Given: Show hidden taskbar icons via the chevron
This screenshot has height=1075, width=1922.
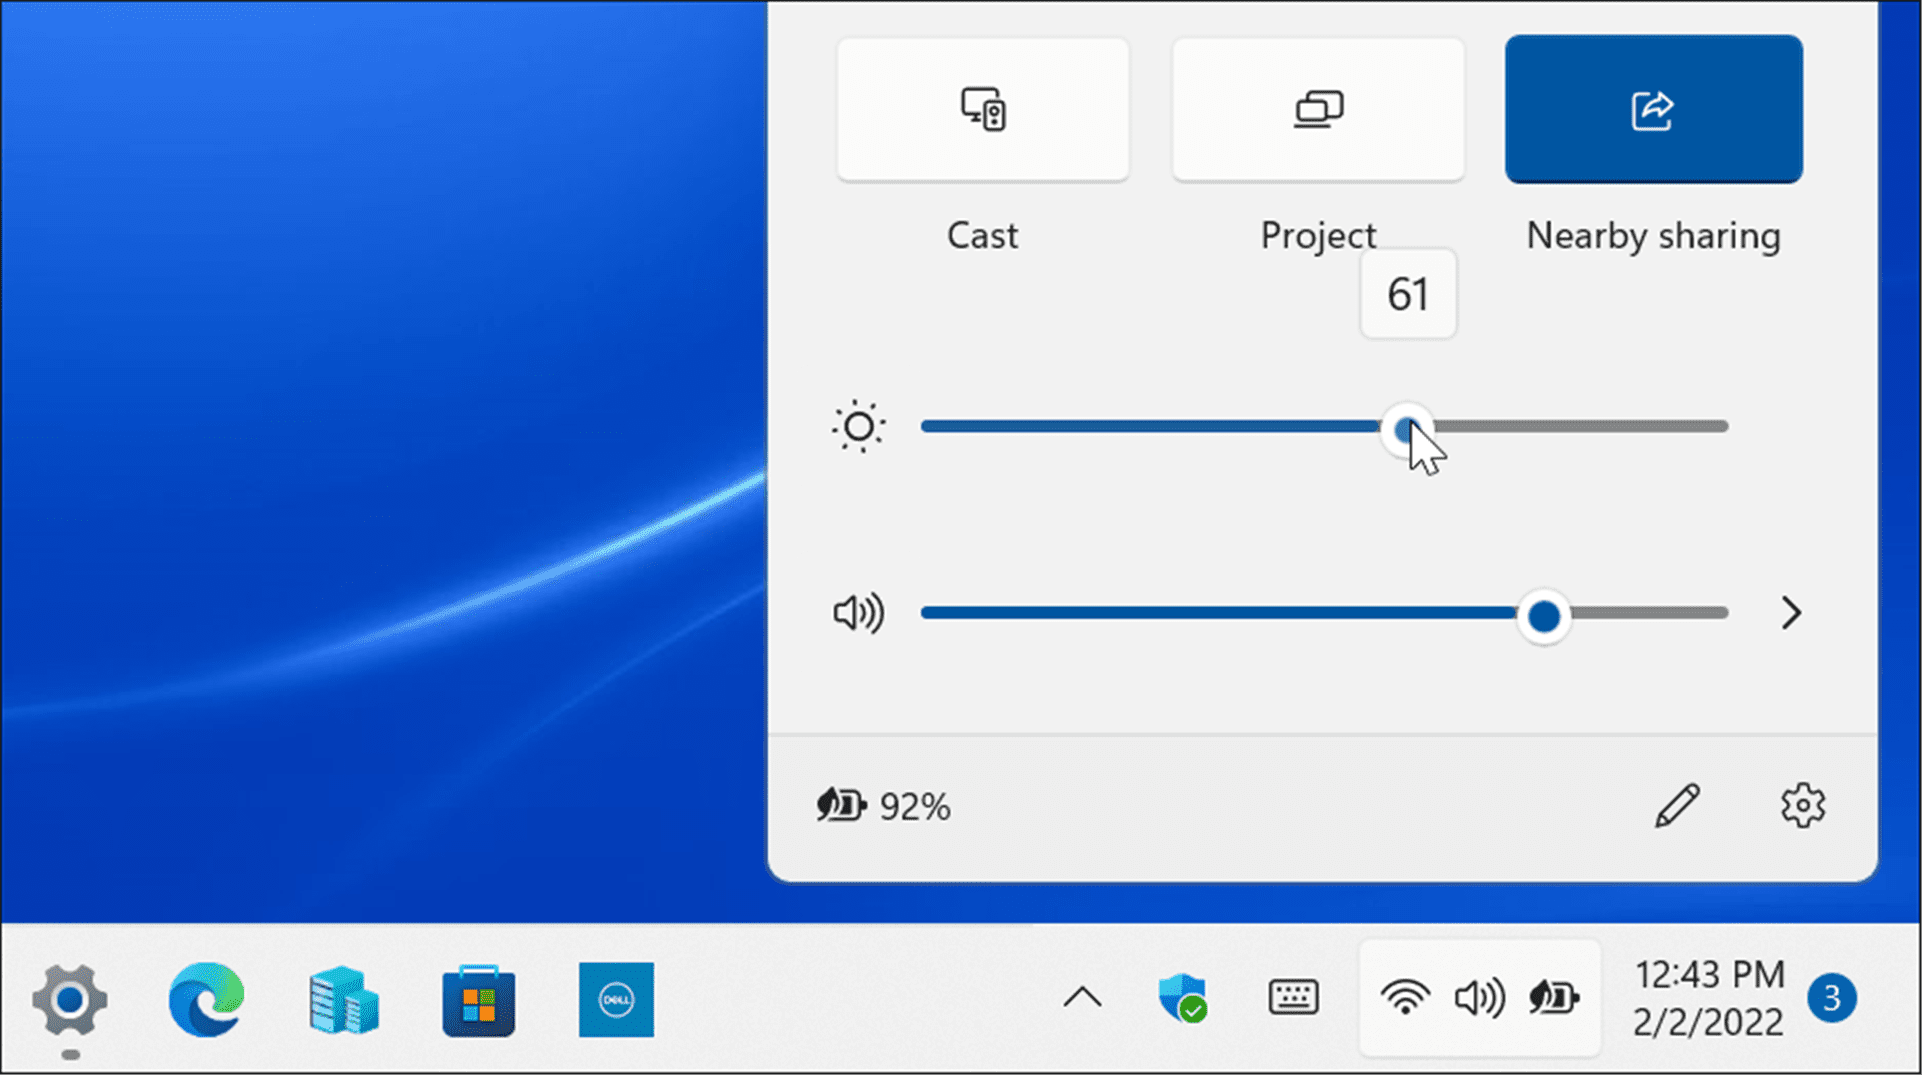Looking at the screenshot, I should click(x=1080, y=998).
